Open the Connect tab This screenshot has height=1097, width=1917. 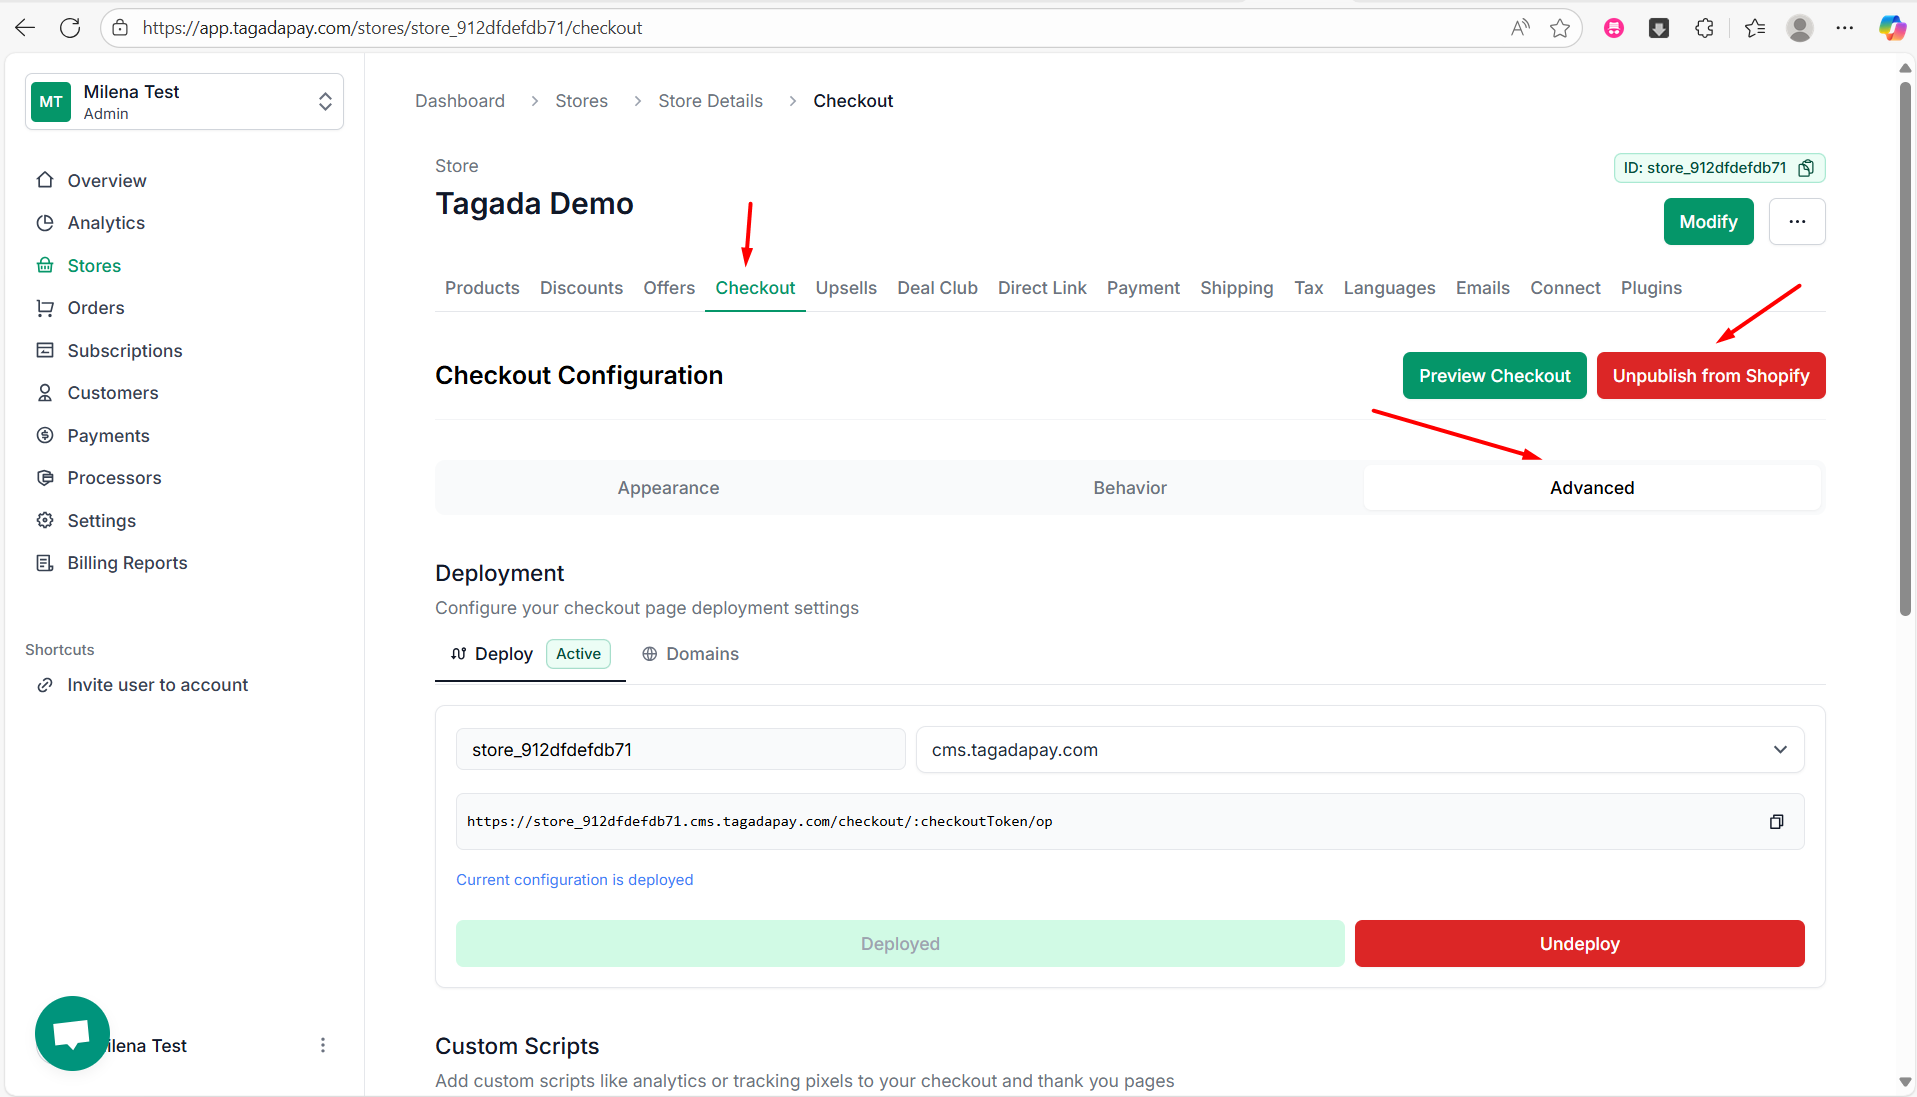click(x=1565, y=288)
